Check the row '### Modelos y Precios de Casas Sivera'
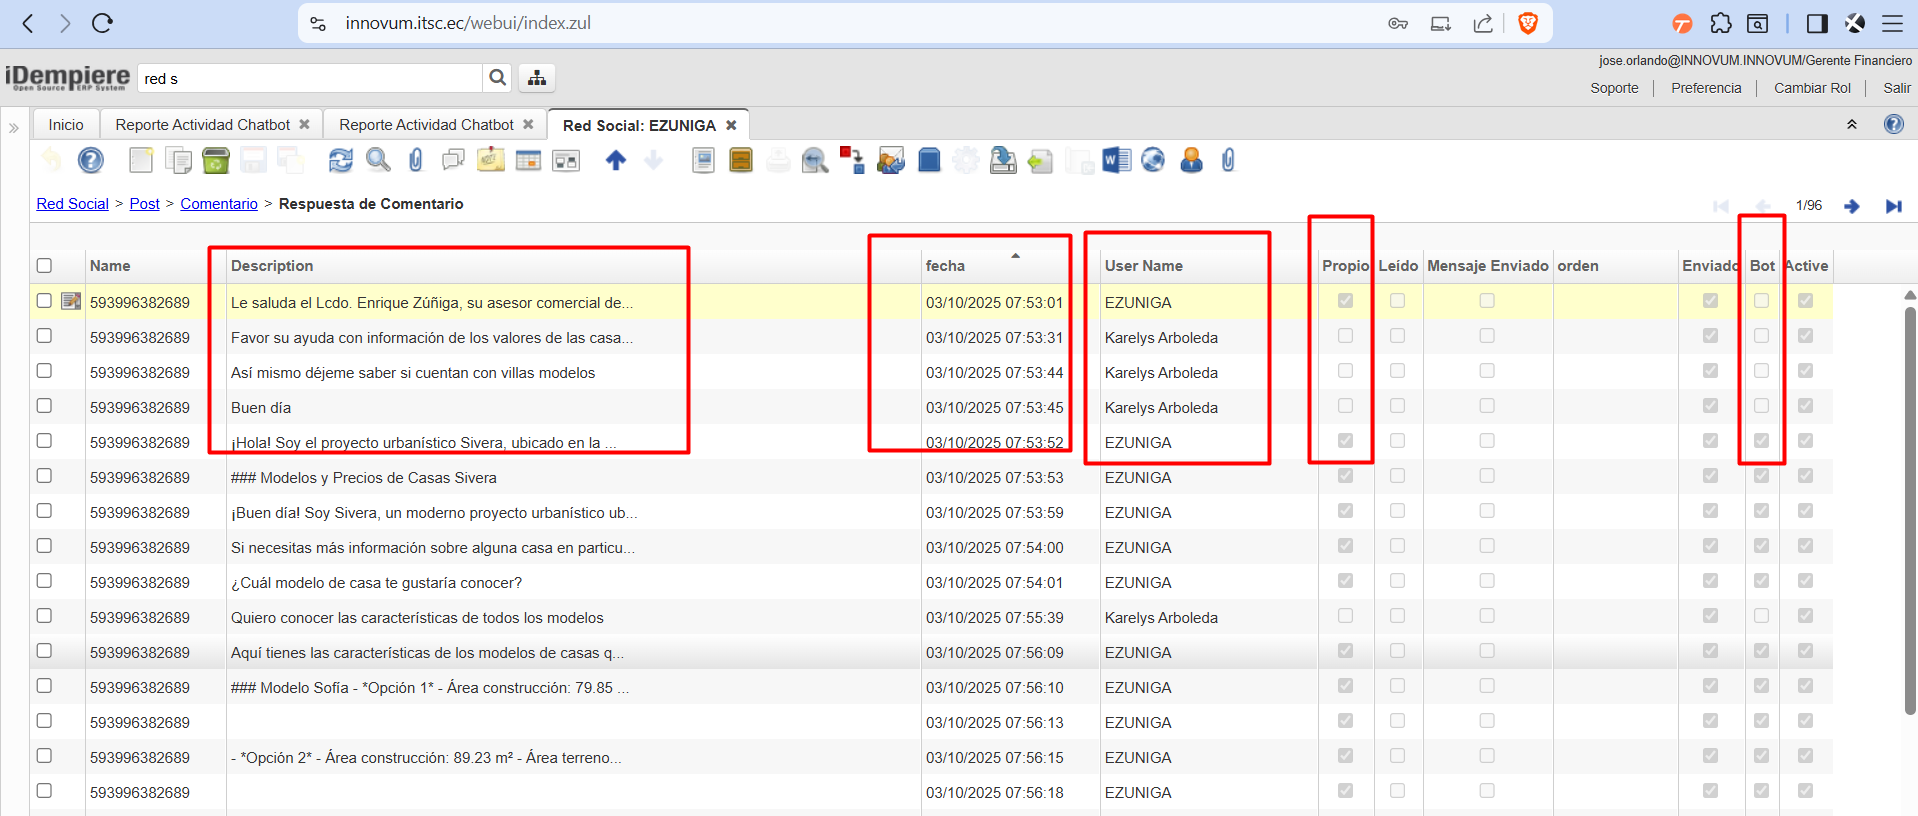Image resolution: width=1918 pixels, height=816 pixels. coord(44,476)
